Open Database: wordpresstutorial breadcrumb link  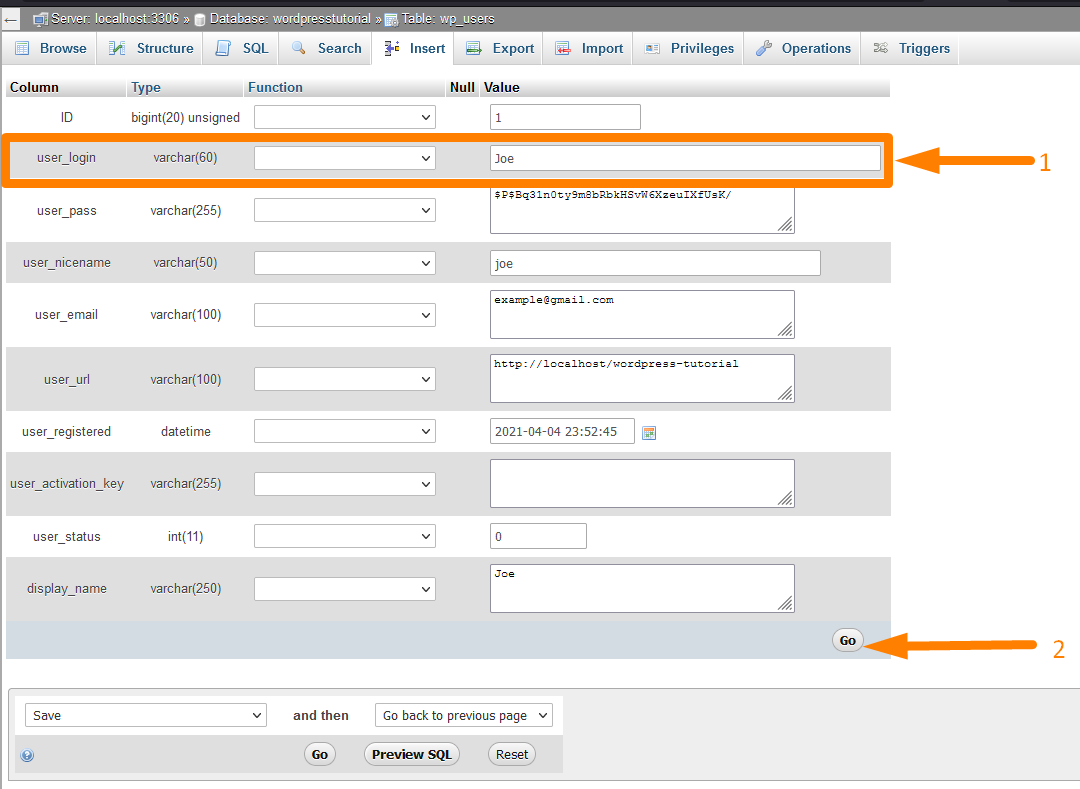[x=290, y=19]
